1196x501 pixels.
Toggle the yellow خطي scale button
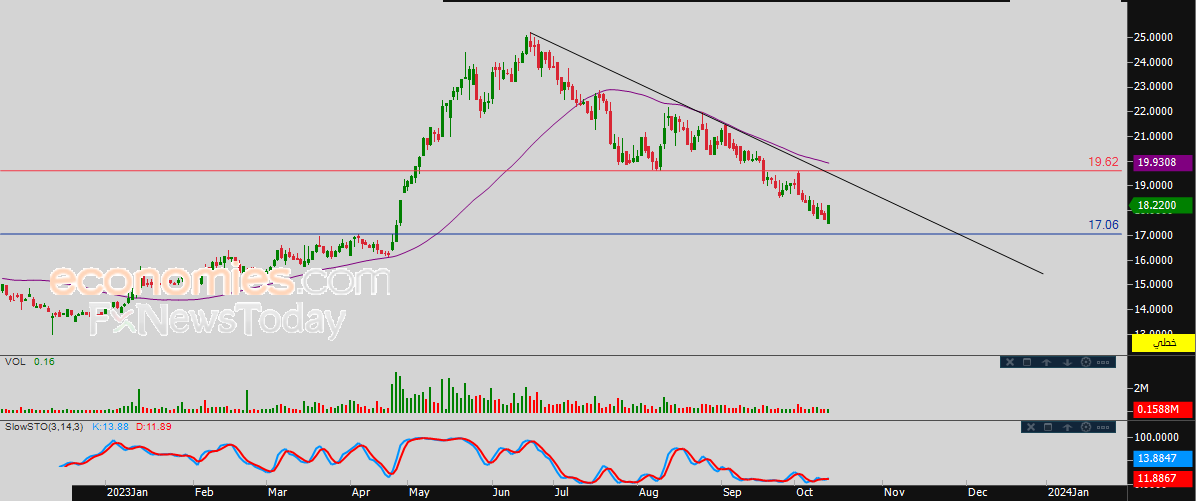[x=1163, y=343]
